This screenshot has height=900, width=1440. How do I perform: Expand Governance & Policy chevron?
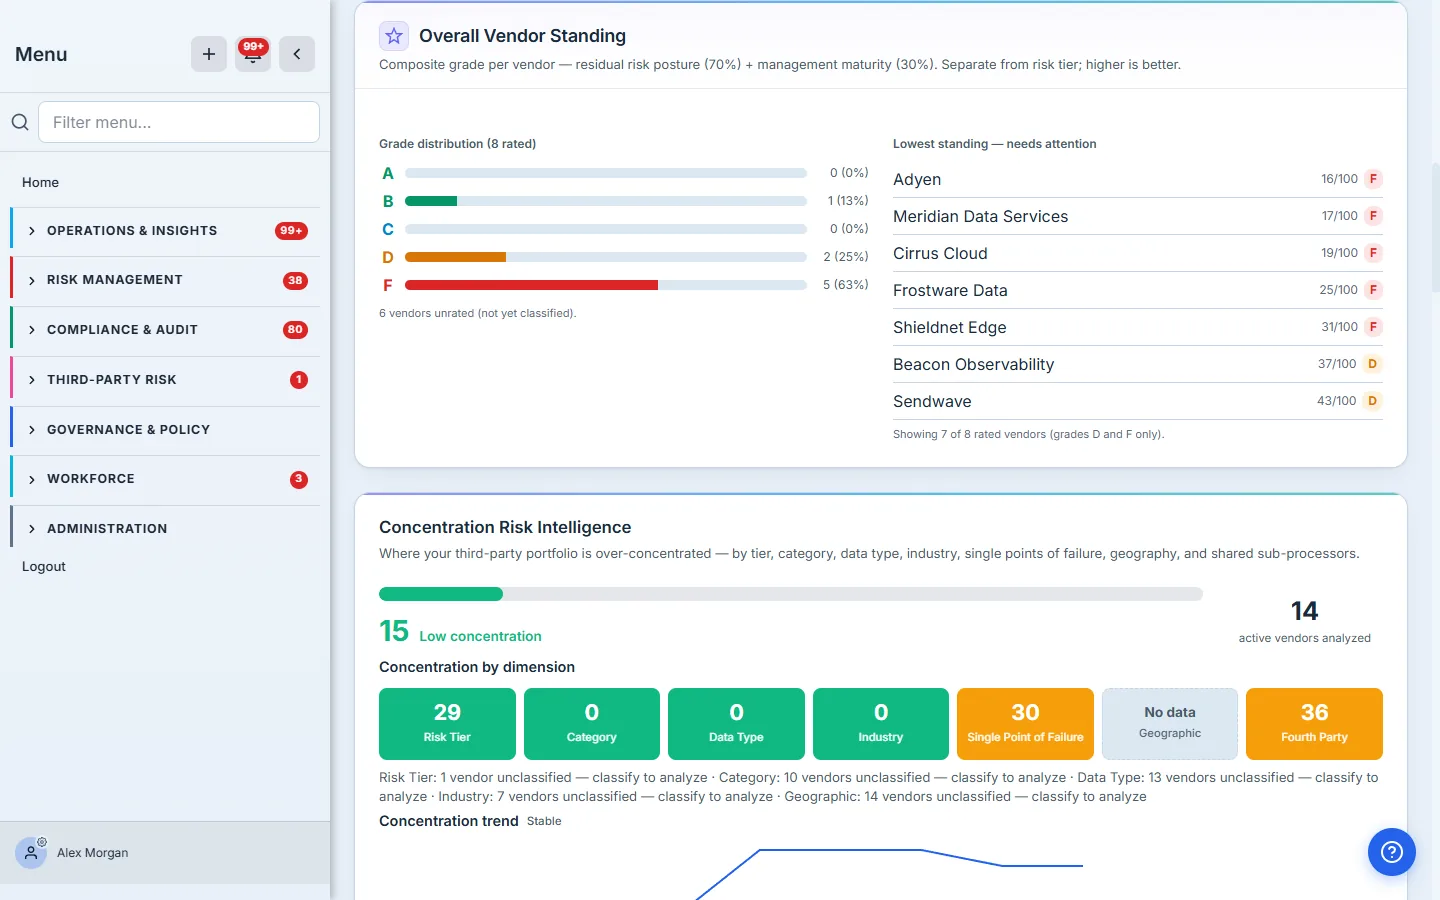click(x=32, y=430)
